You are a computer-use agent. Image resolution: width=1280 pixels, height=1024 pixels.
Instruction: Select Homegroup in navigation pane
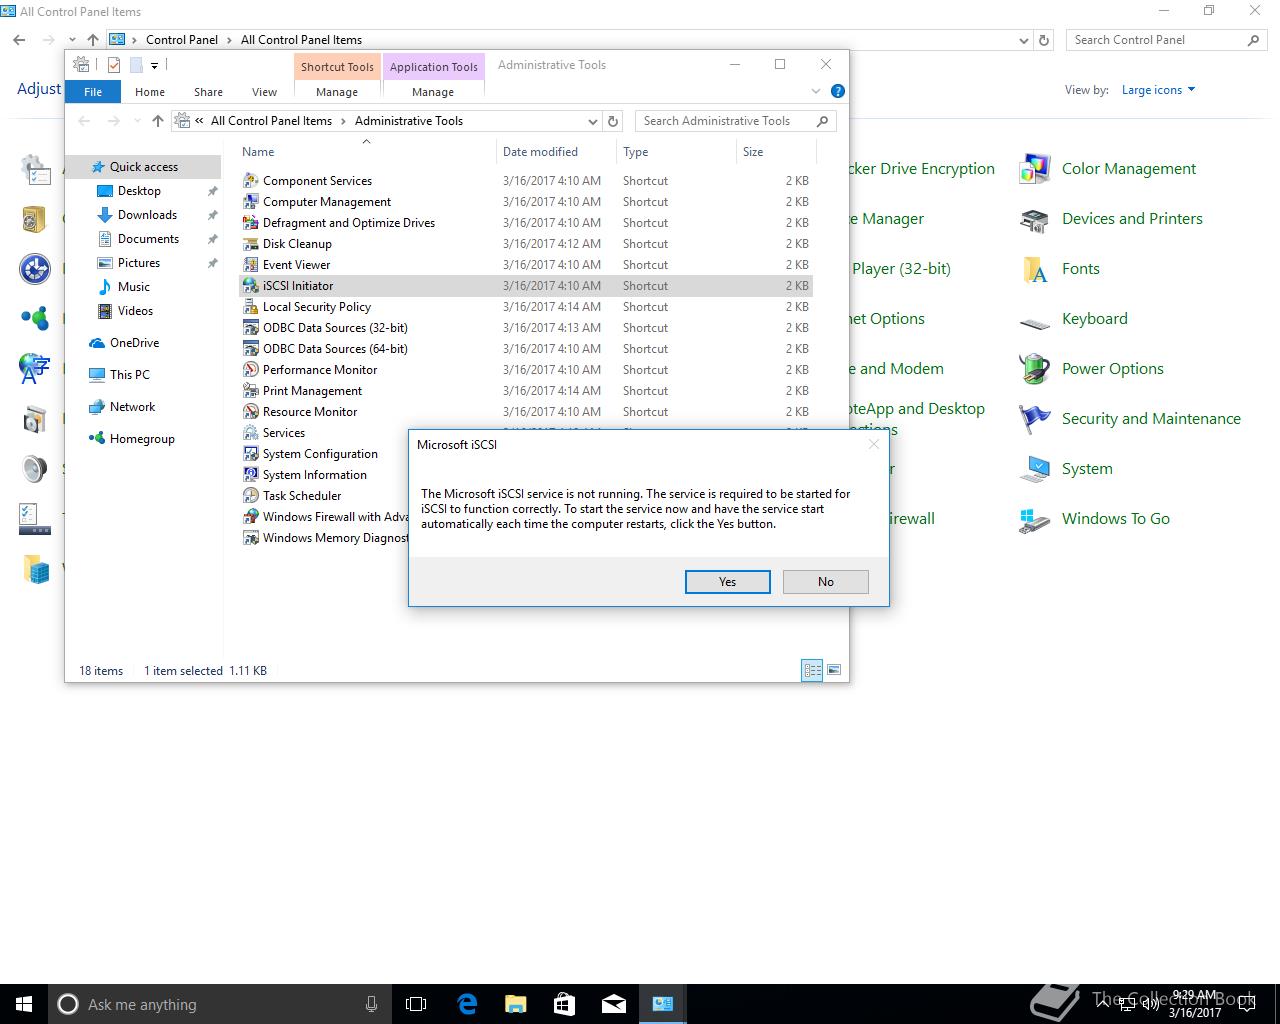point(142,439)
